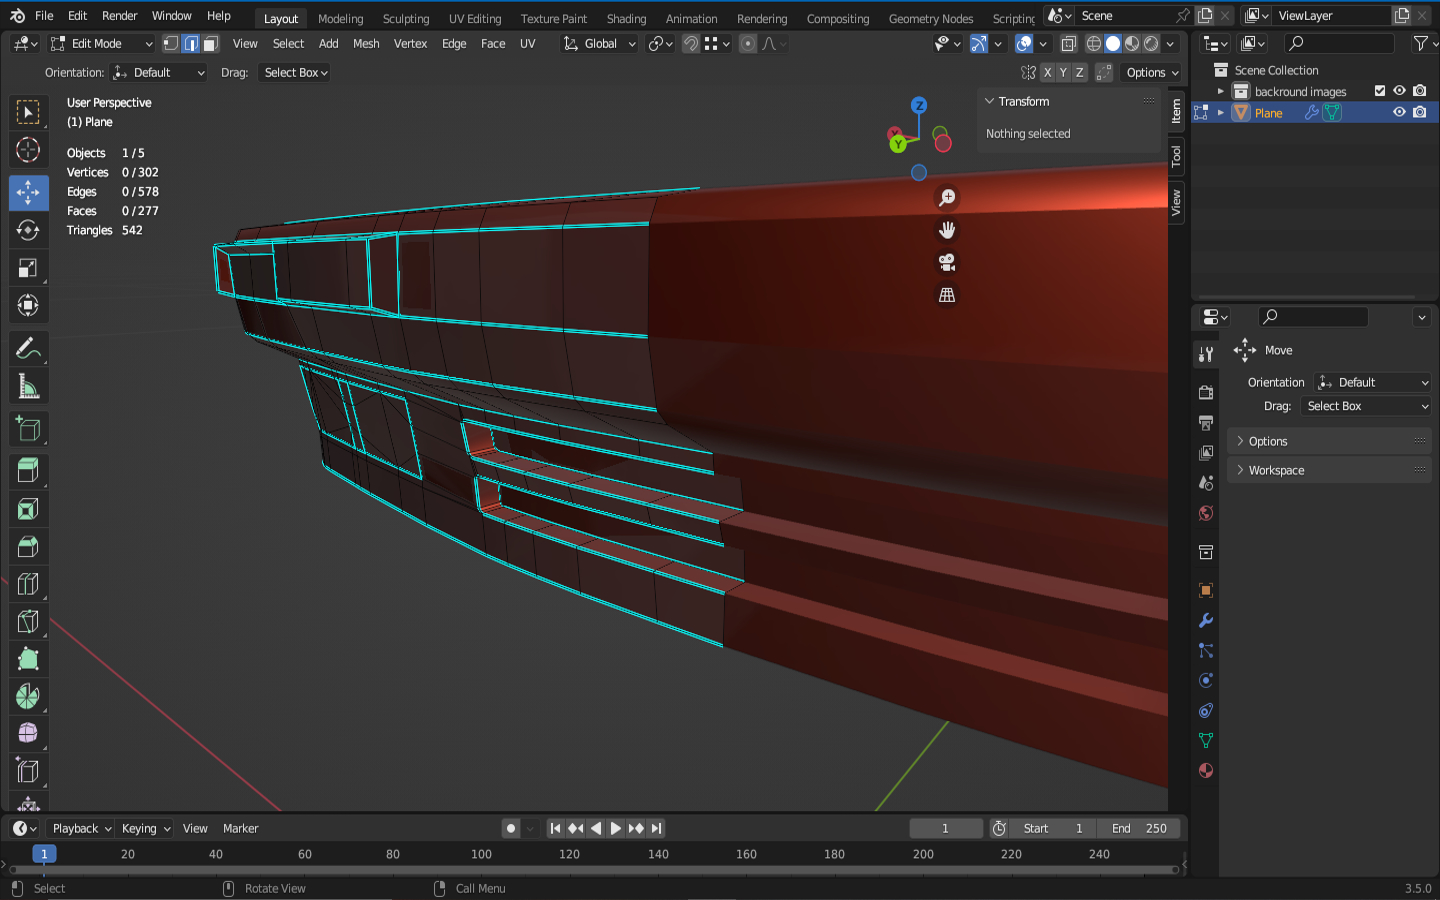Screen dimensions: 1440x900
Task: Toggle X-ray display
Action: pyautogui.click(x=1069, y=44)
